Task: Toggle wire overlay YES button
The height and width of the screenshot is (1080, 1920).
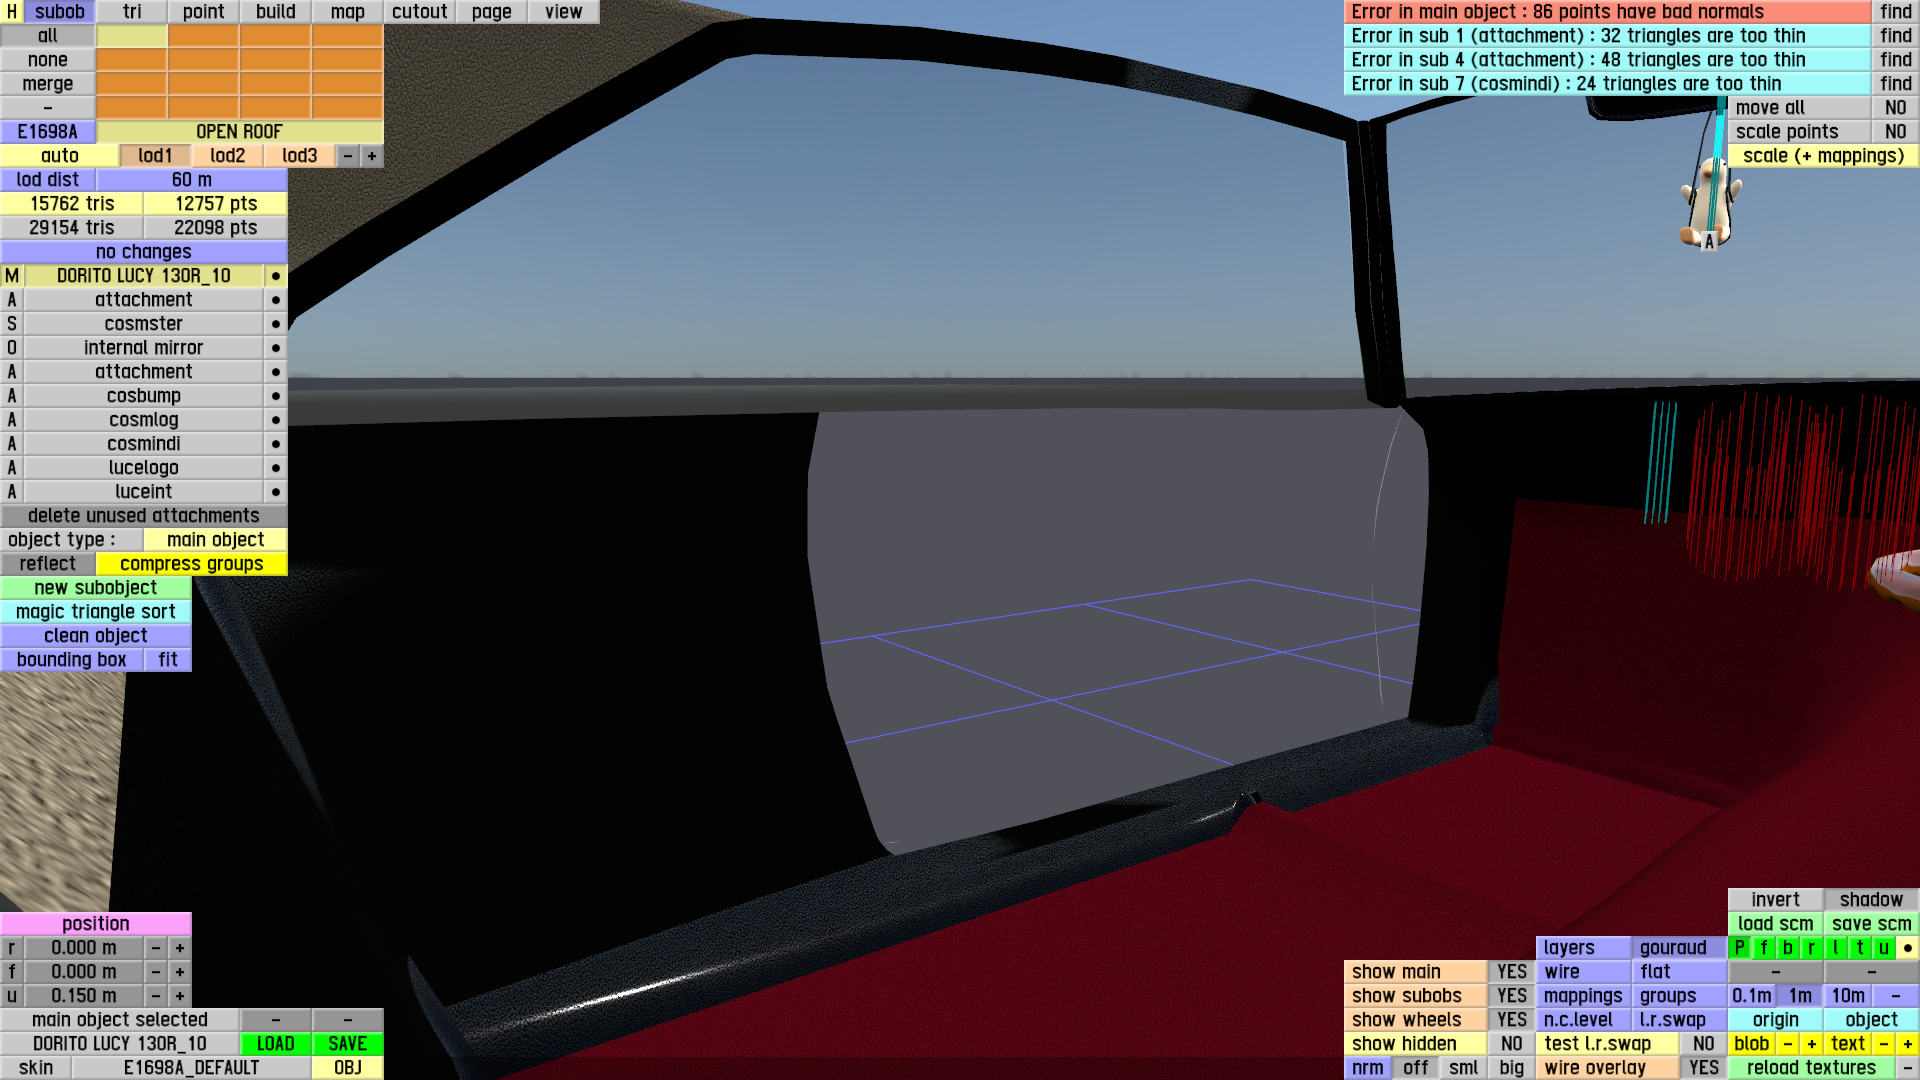Action: (1703, 1068)
